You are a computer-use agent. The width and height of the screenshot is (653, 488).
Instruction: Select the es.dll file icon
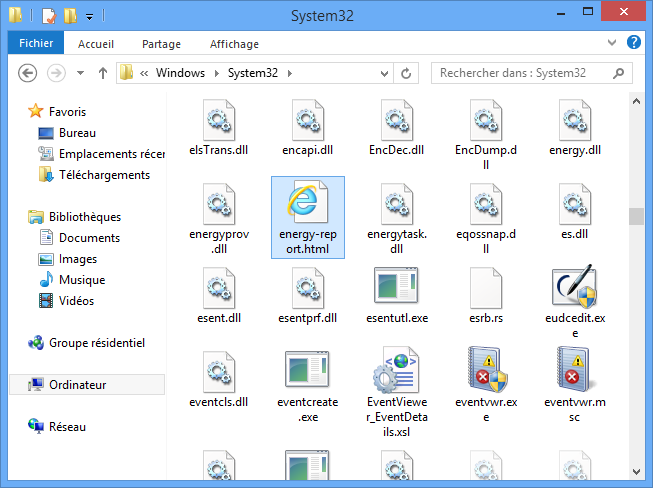coord(575,204)
